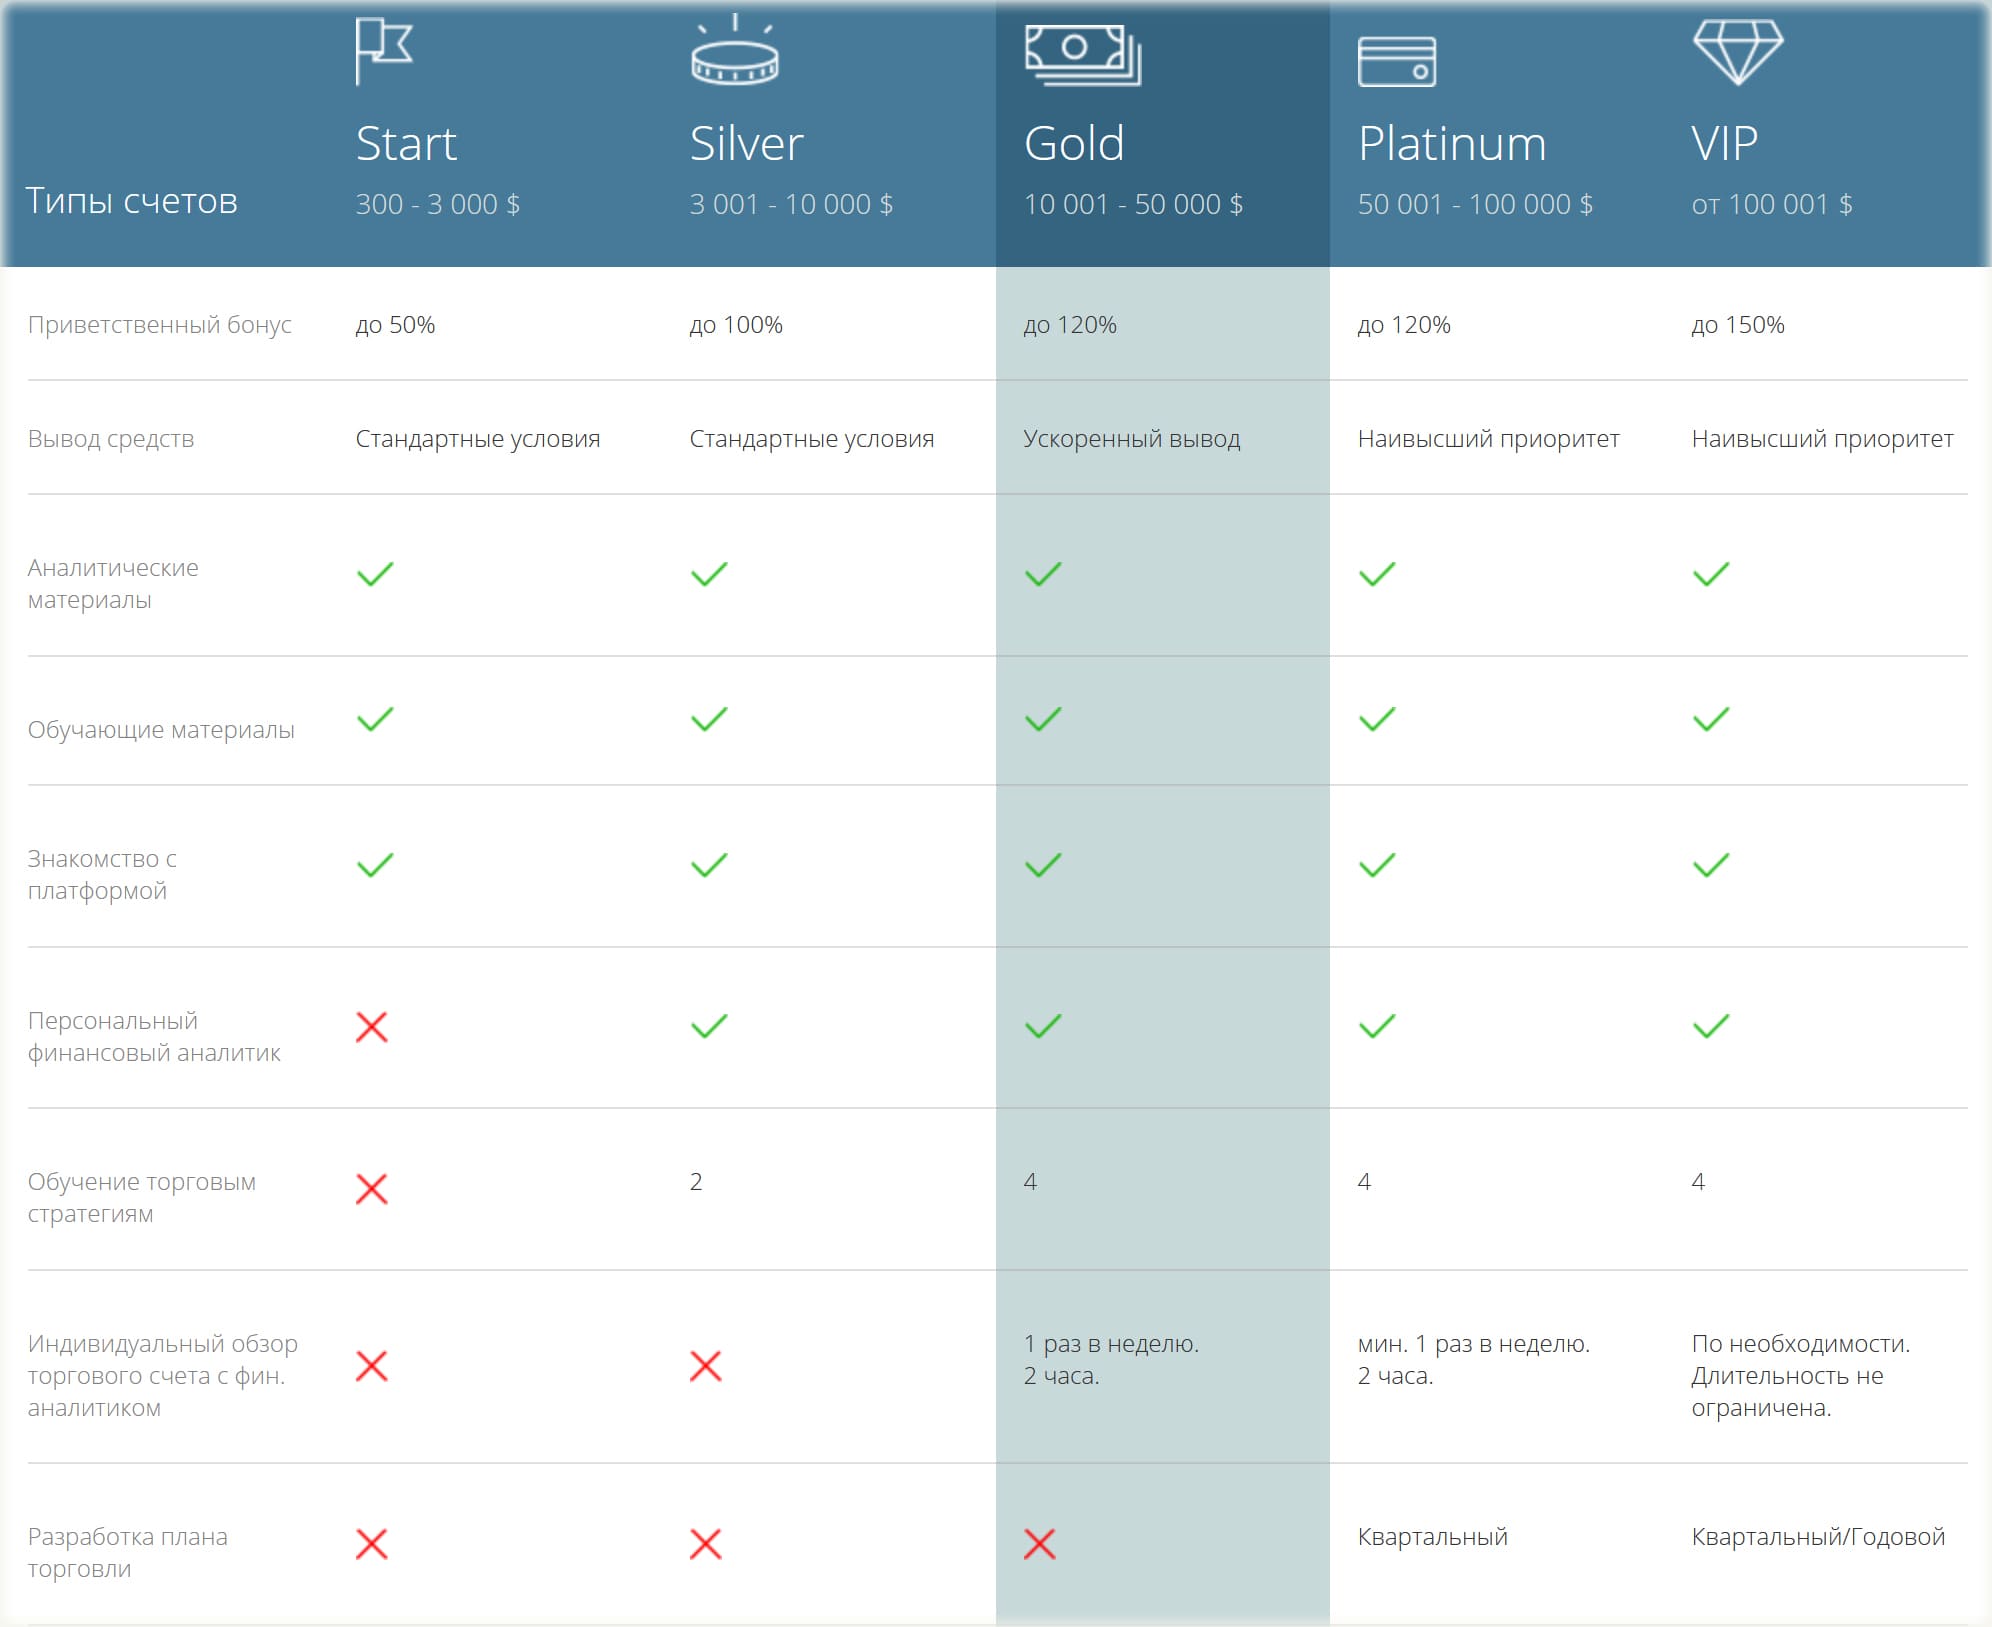Click Start's red cross for personal financial analyst
1992x1627 pixels.
point(372,1027)
